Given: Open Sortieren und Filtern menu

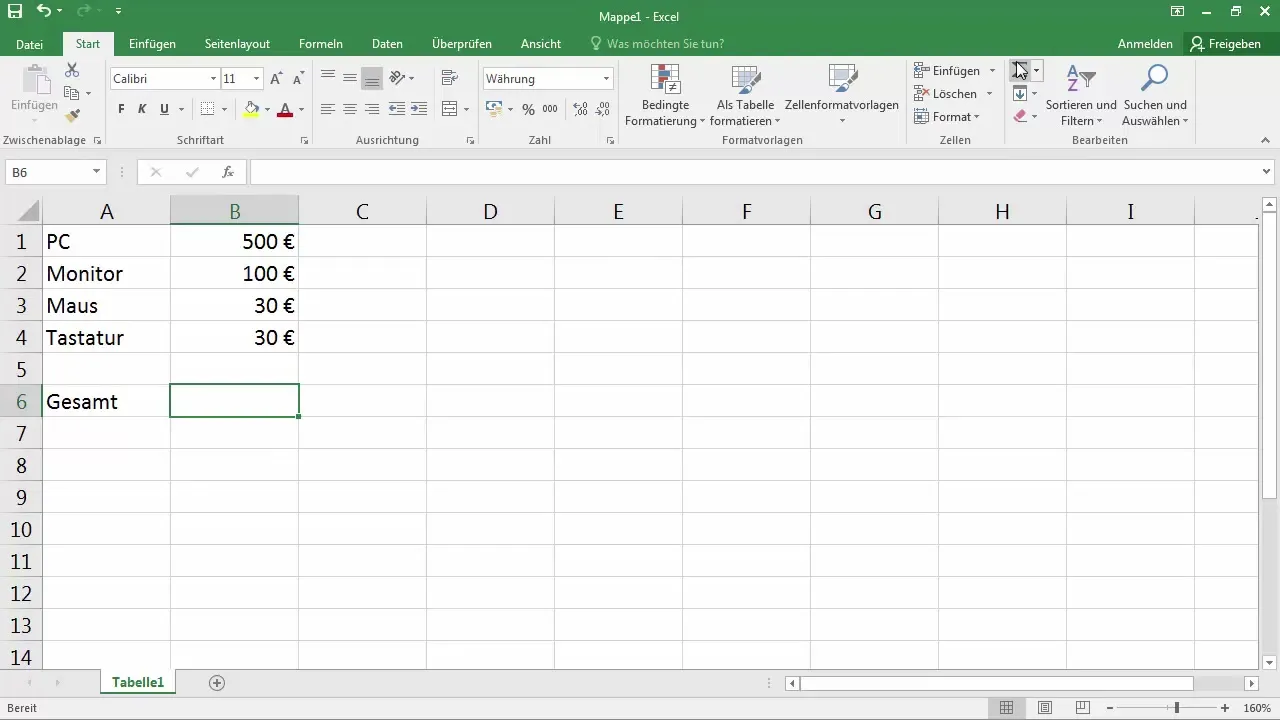Looking at the screenshot, I should pyautogui.click(x=1081, y=95).
